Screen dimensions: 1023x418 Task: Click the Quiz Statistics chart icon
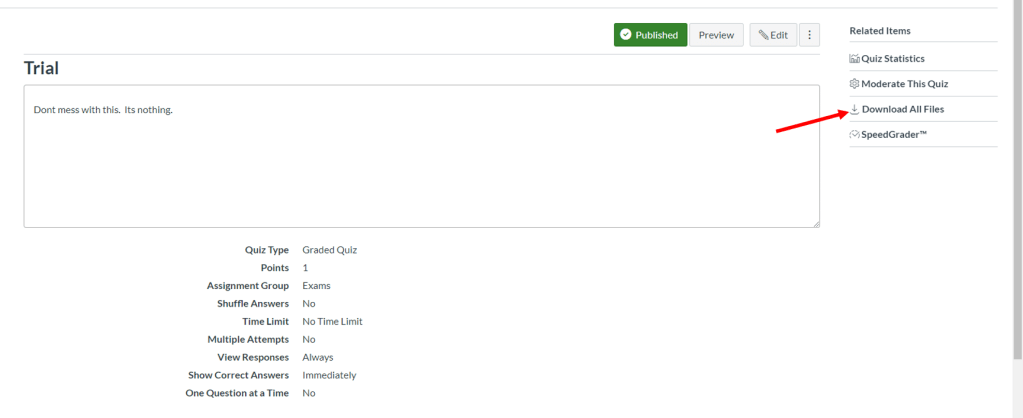click(x=855, y=59)
